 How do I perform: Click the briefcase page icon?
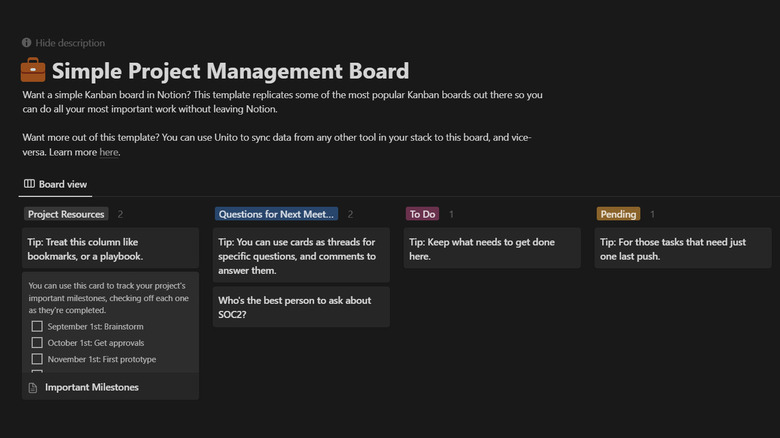[x=33, y=71]
